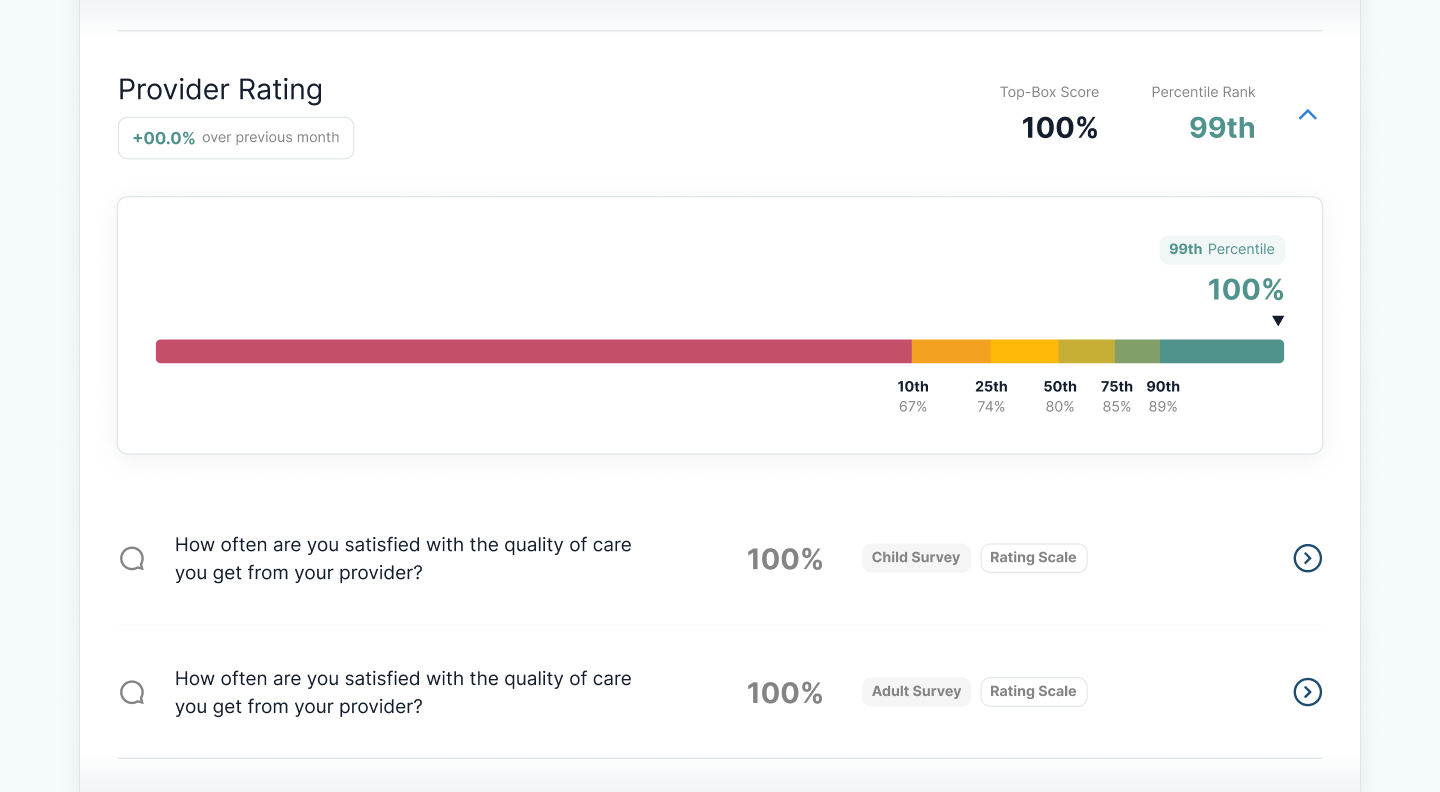Click comment icon beside Child Survey question
Image resolution: width=1440 pixels, height=792 pixels.
point(132,559)
